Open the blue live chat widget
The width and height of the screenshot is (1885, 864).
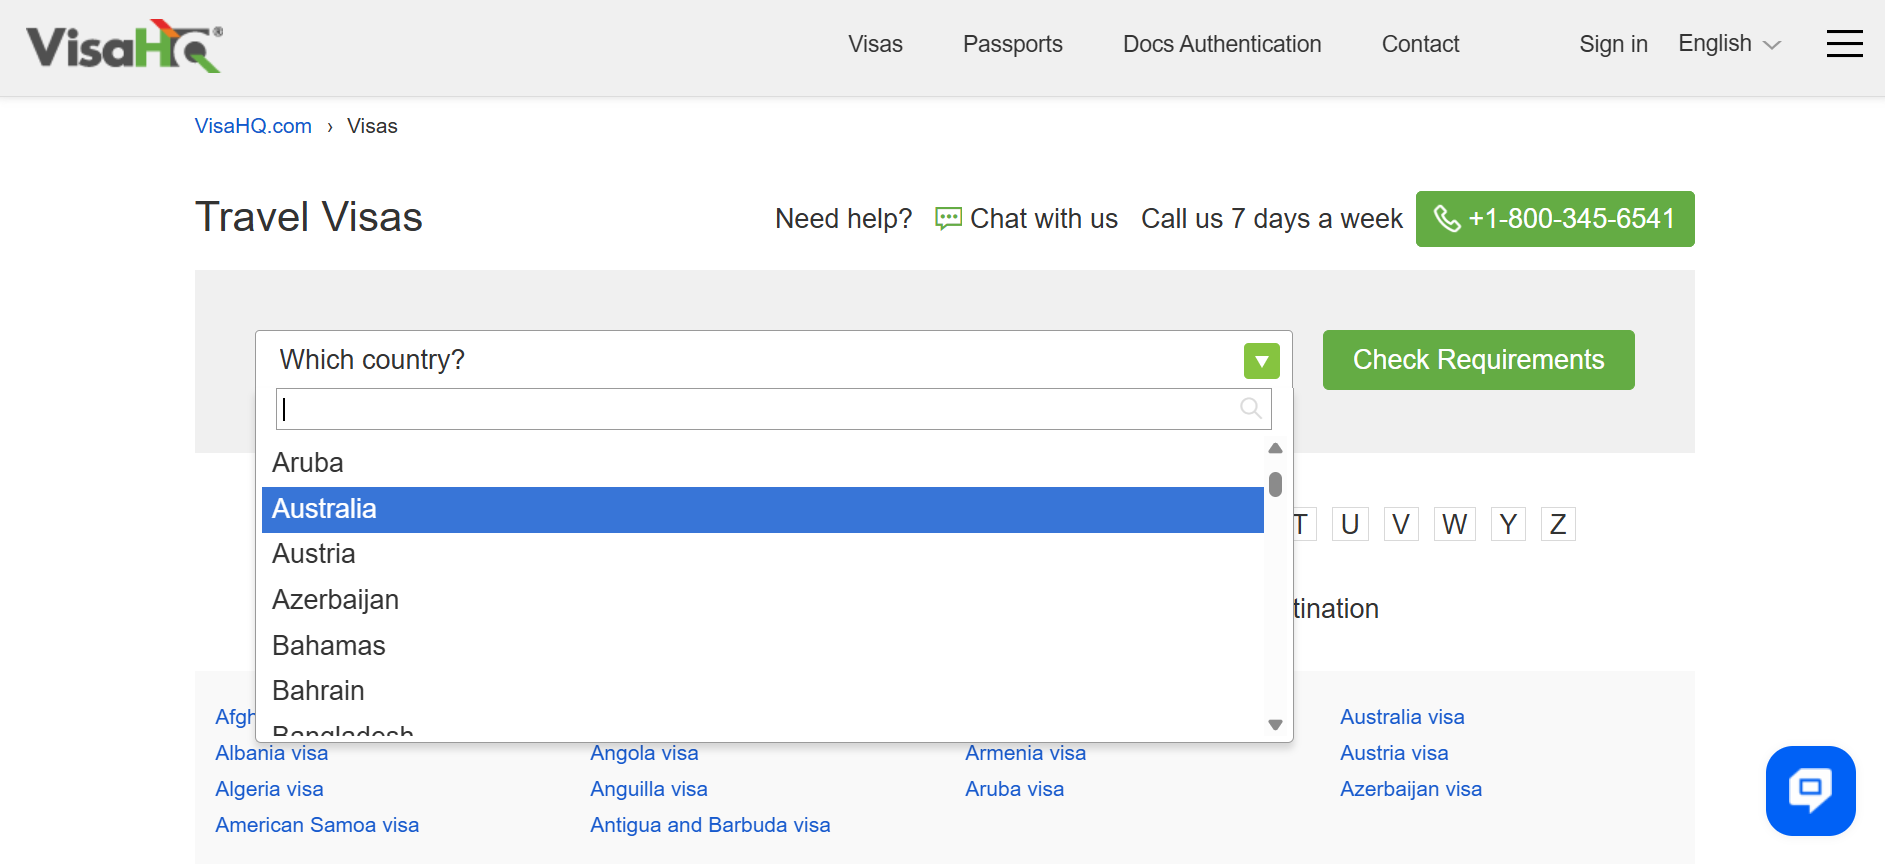(x=1810, y=790)
